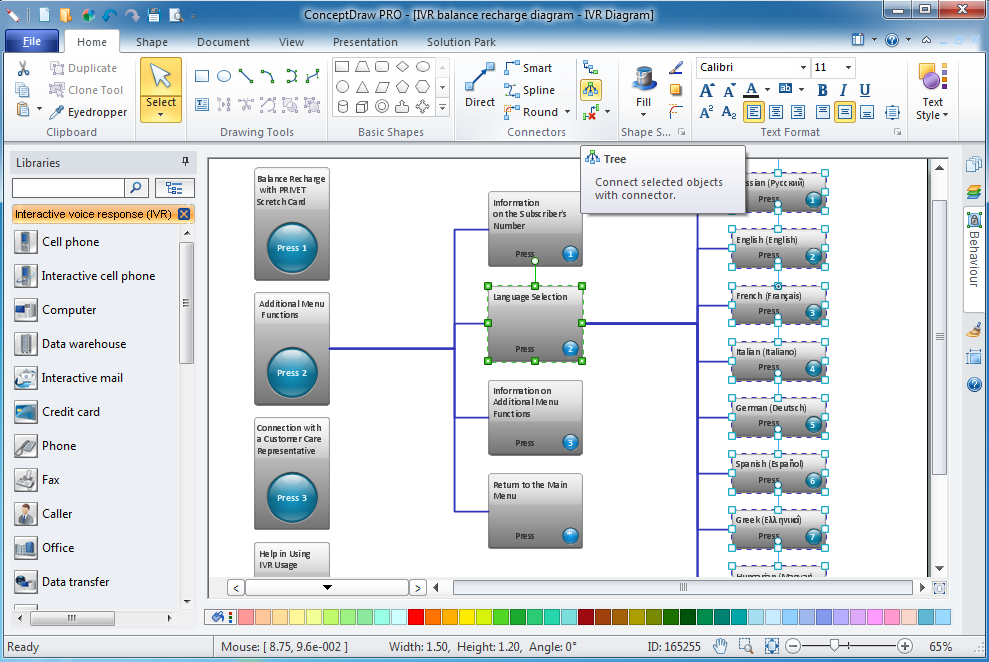Click the library search input field
Screen dimensions: 989x662
tap(68, 187)
